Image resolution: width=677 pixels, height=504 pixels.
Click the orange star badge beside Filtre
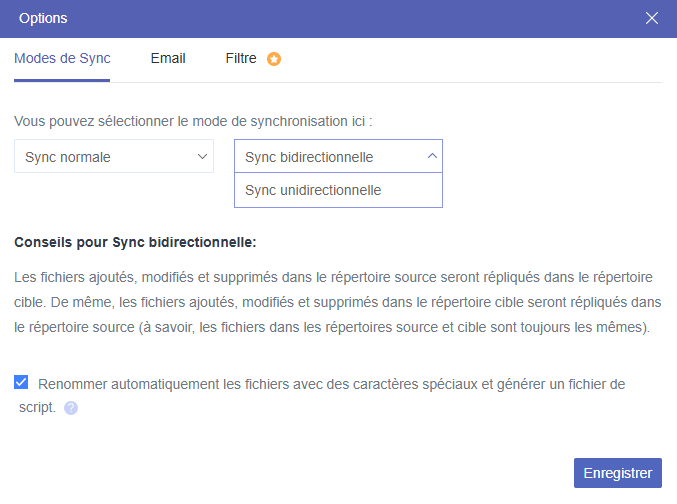[x=274, y=59]
